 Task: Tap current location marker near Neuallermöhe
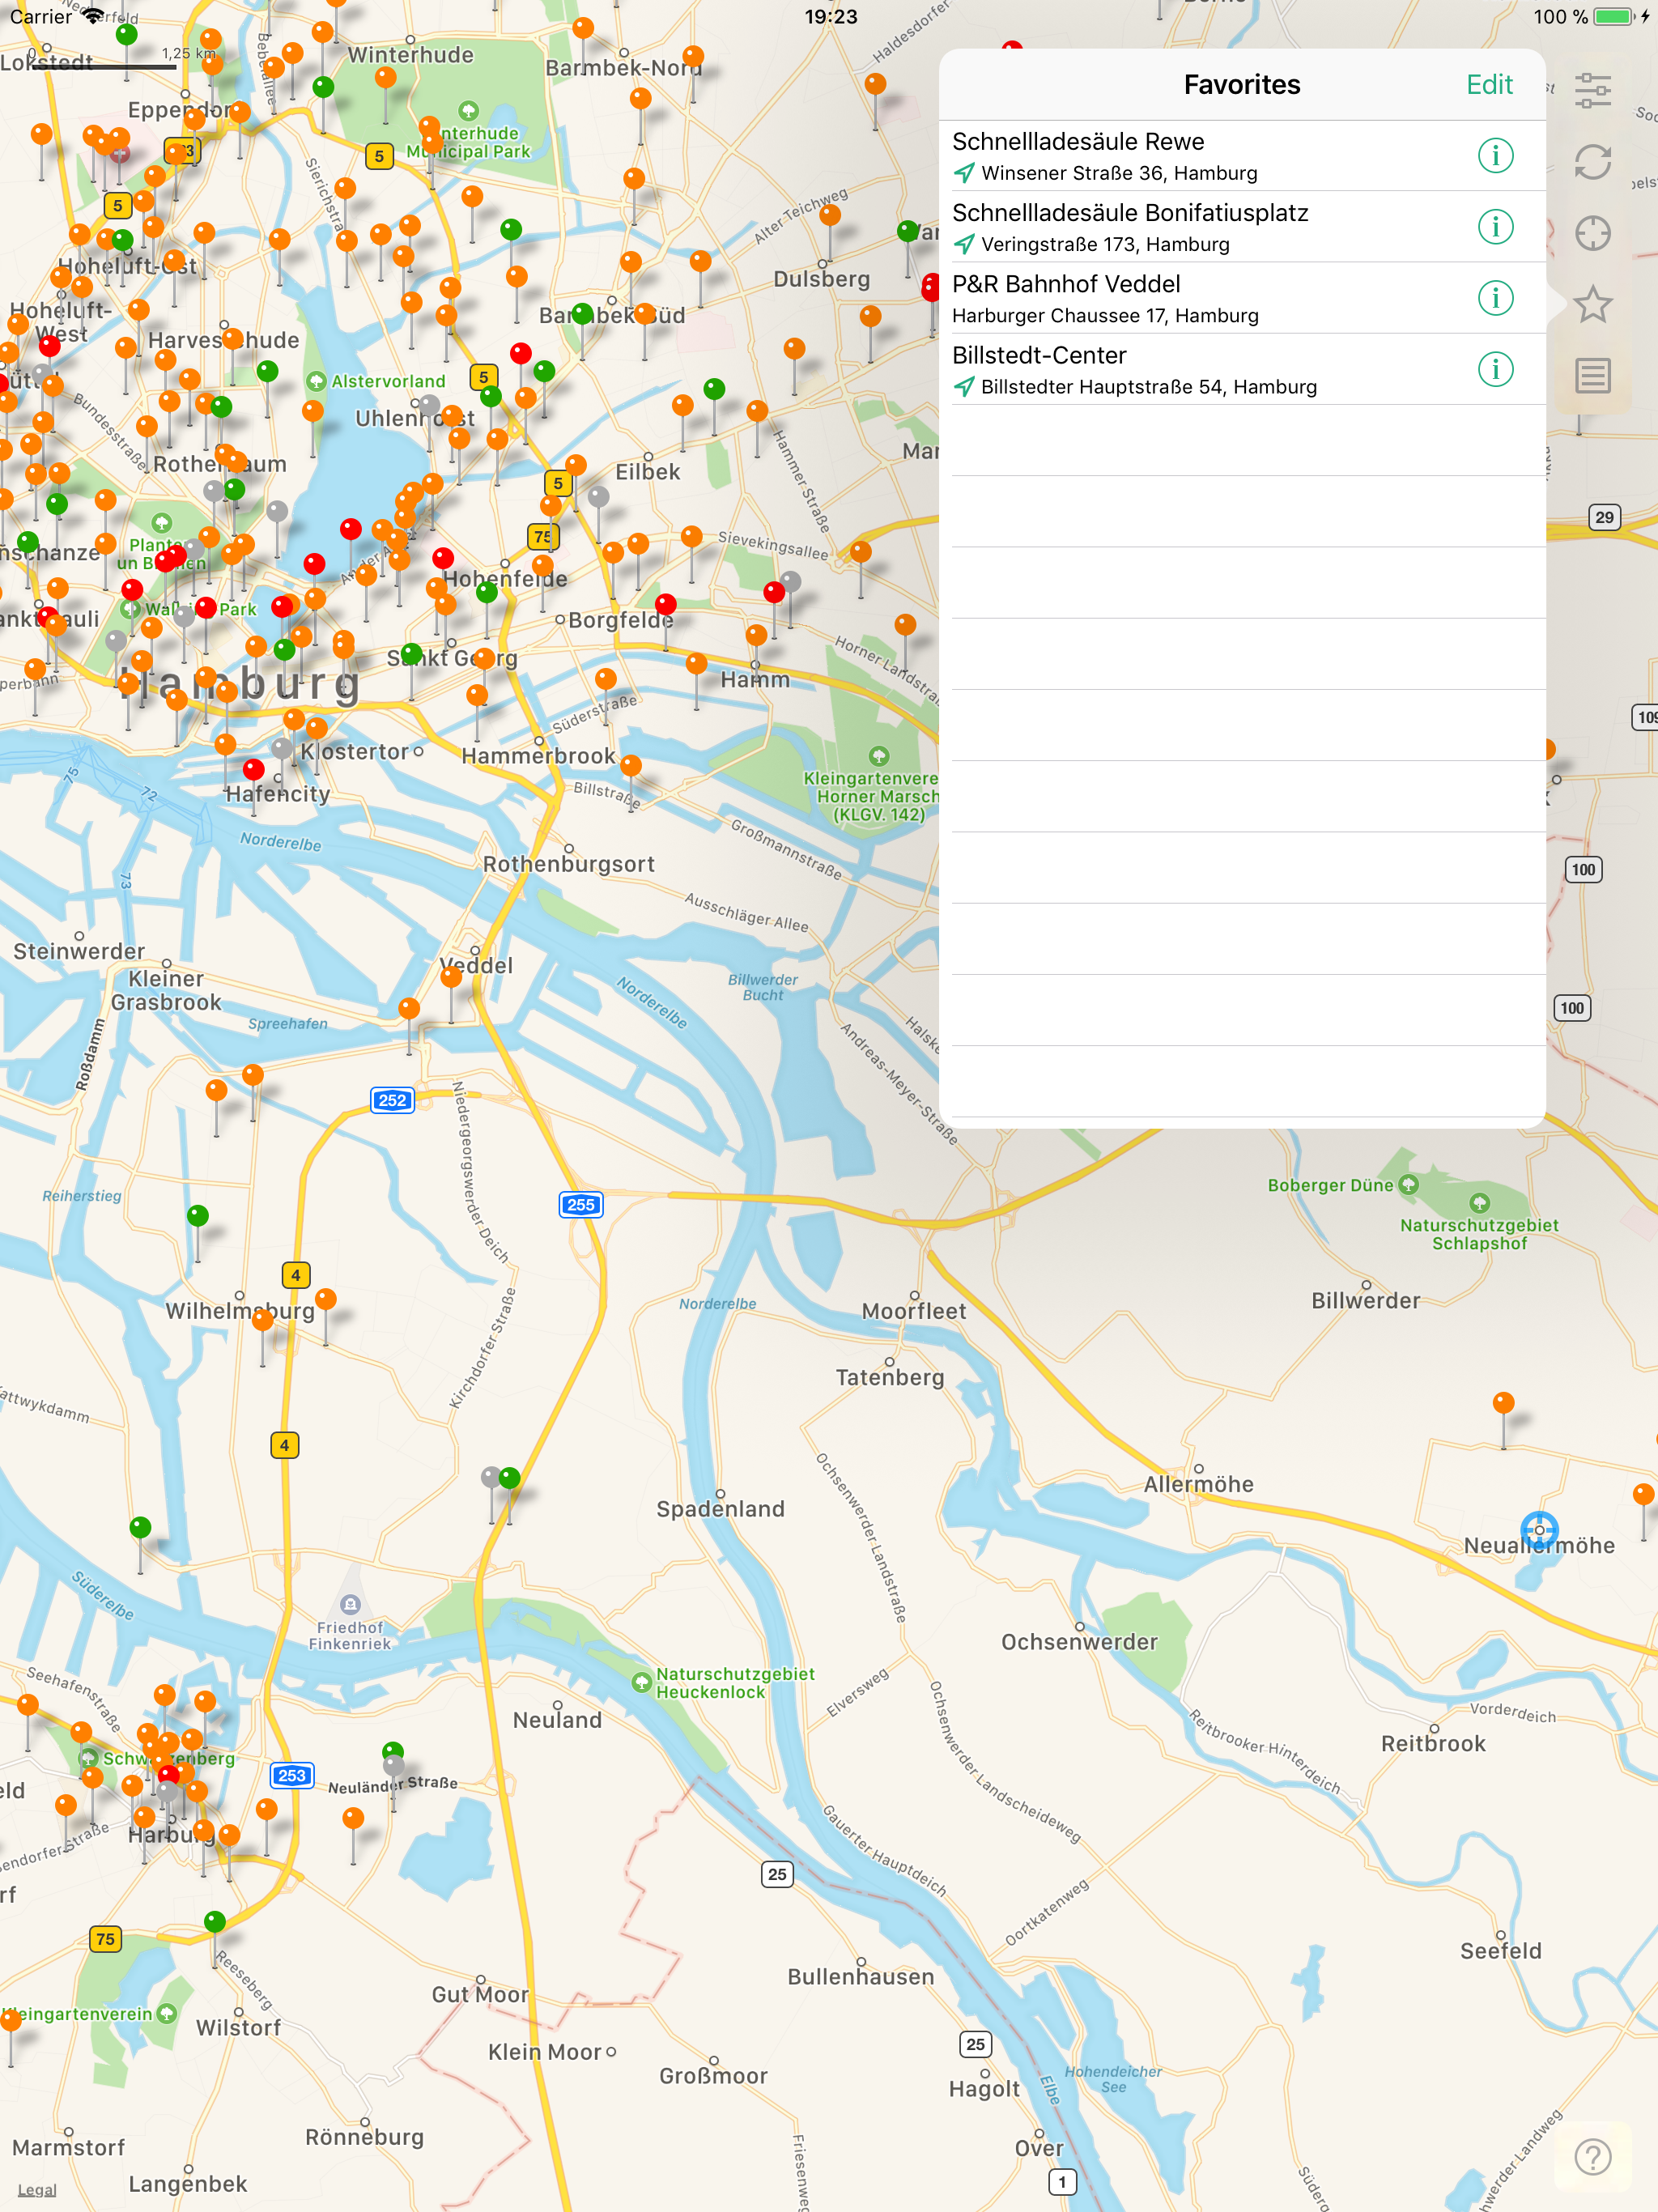(x=1539, y=1529)
